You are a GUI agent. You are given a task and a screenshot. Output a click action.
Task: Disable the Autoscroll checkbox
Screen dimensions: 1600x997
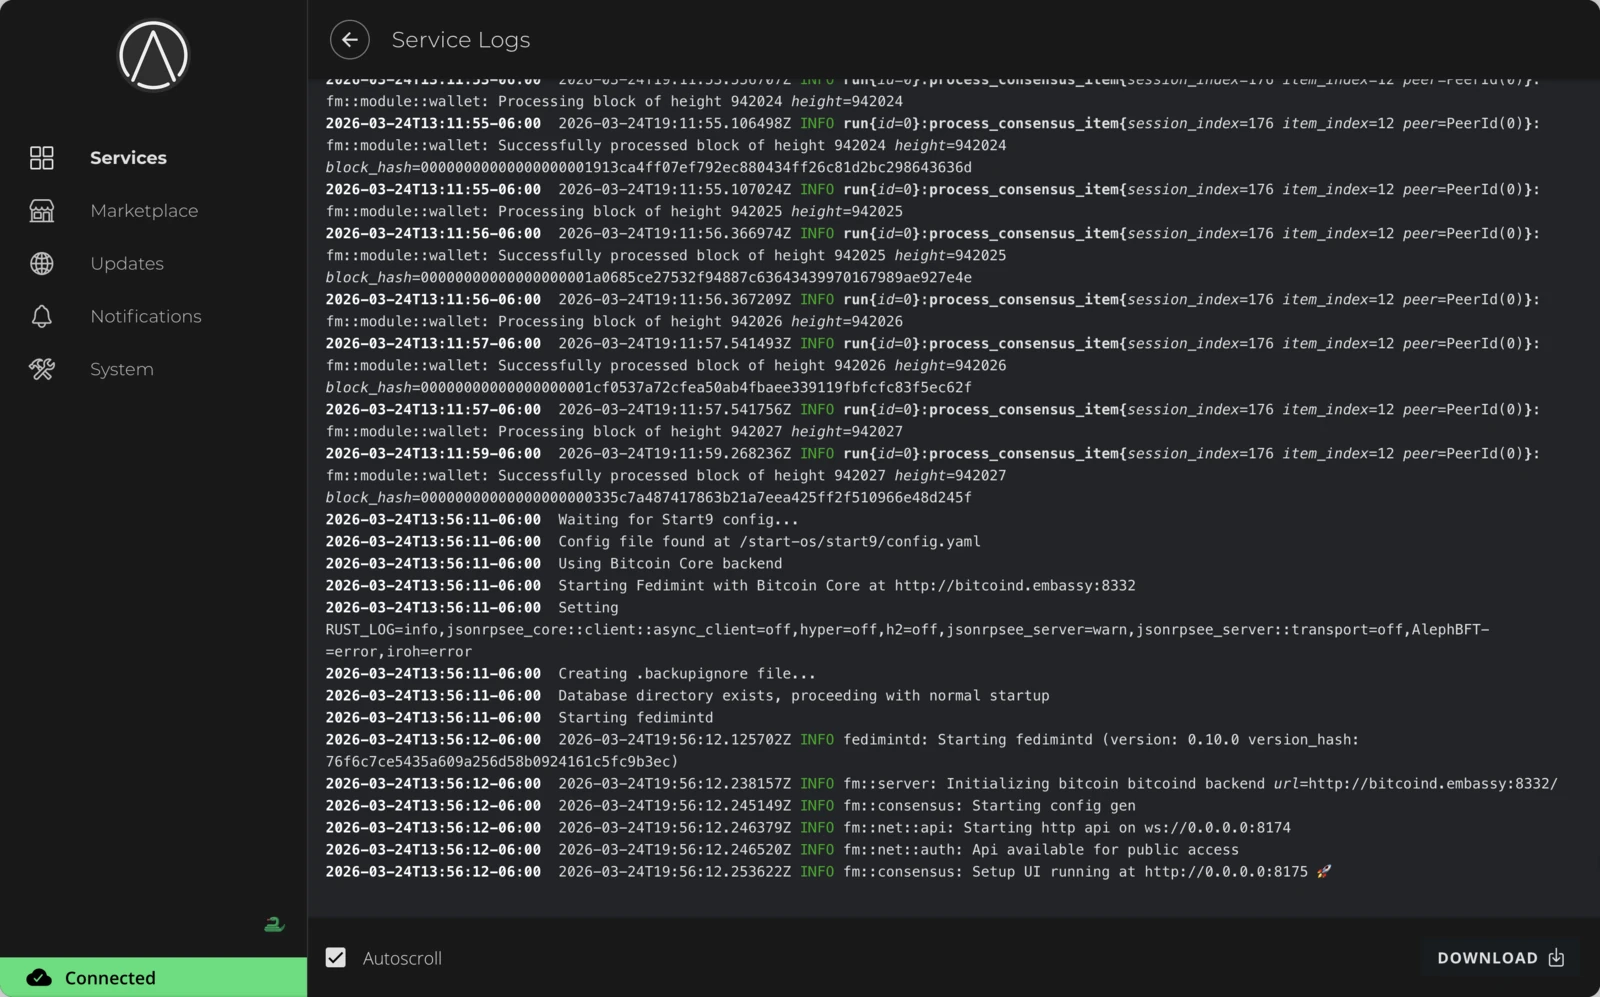[335, 957]
